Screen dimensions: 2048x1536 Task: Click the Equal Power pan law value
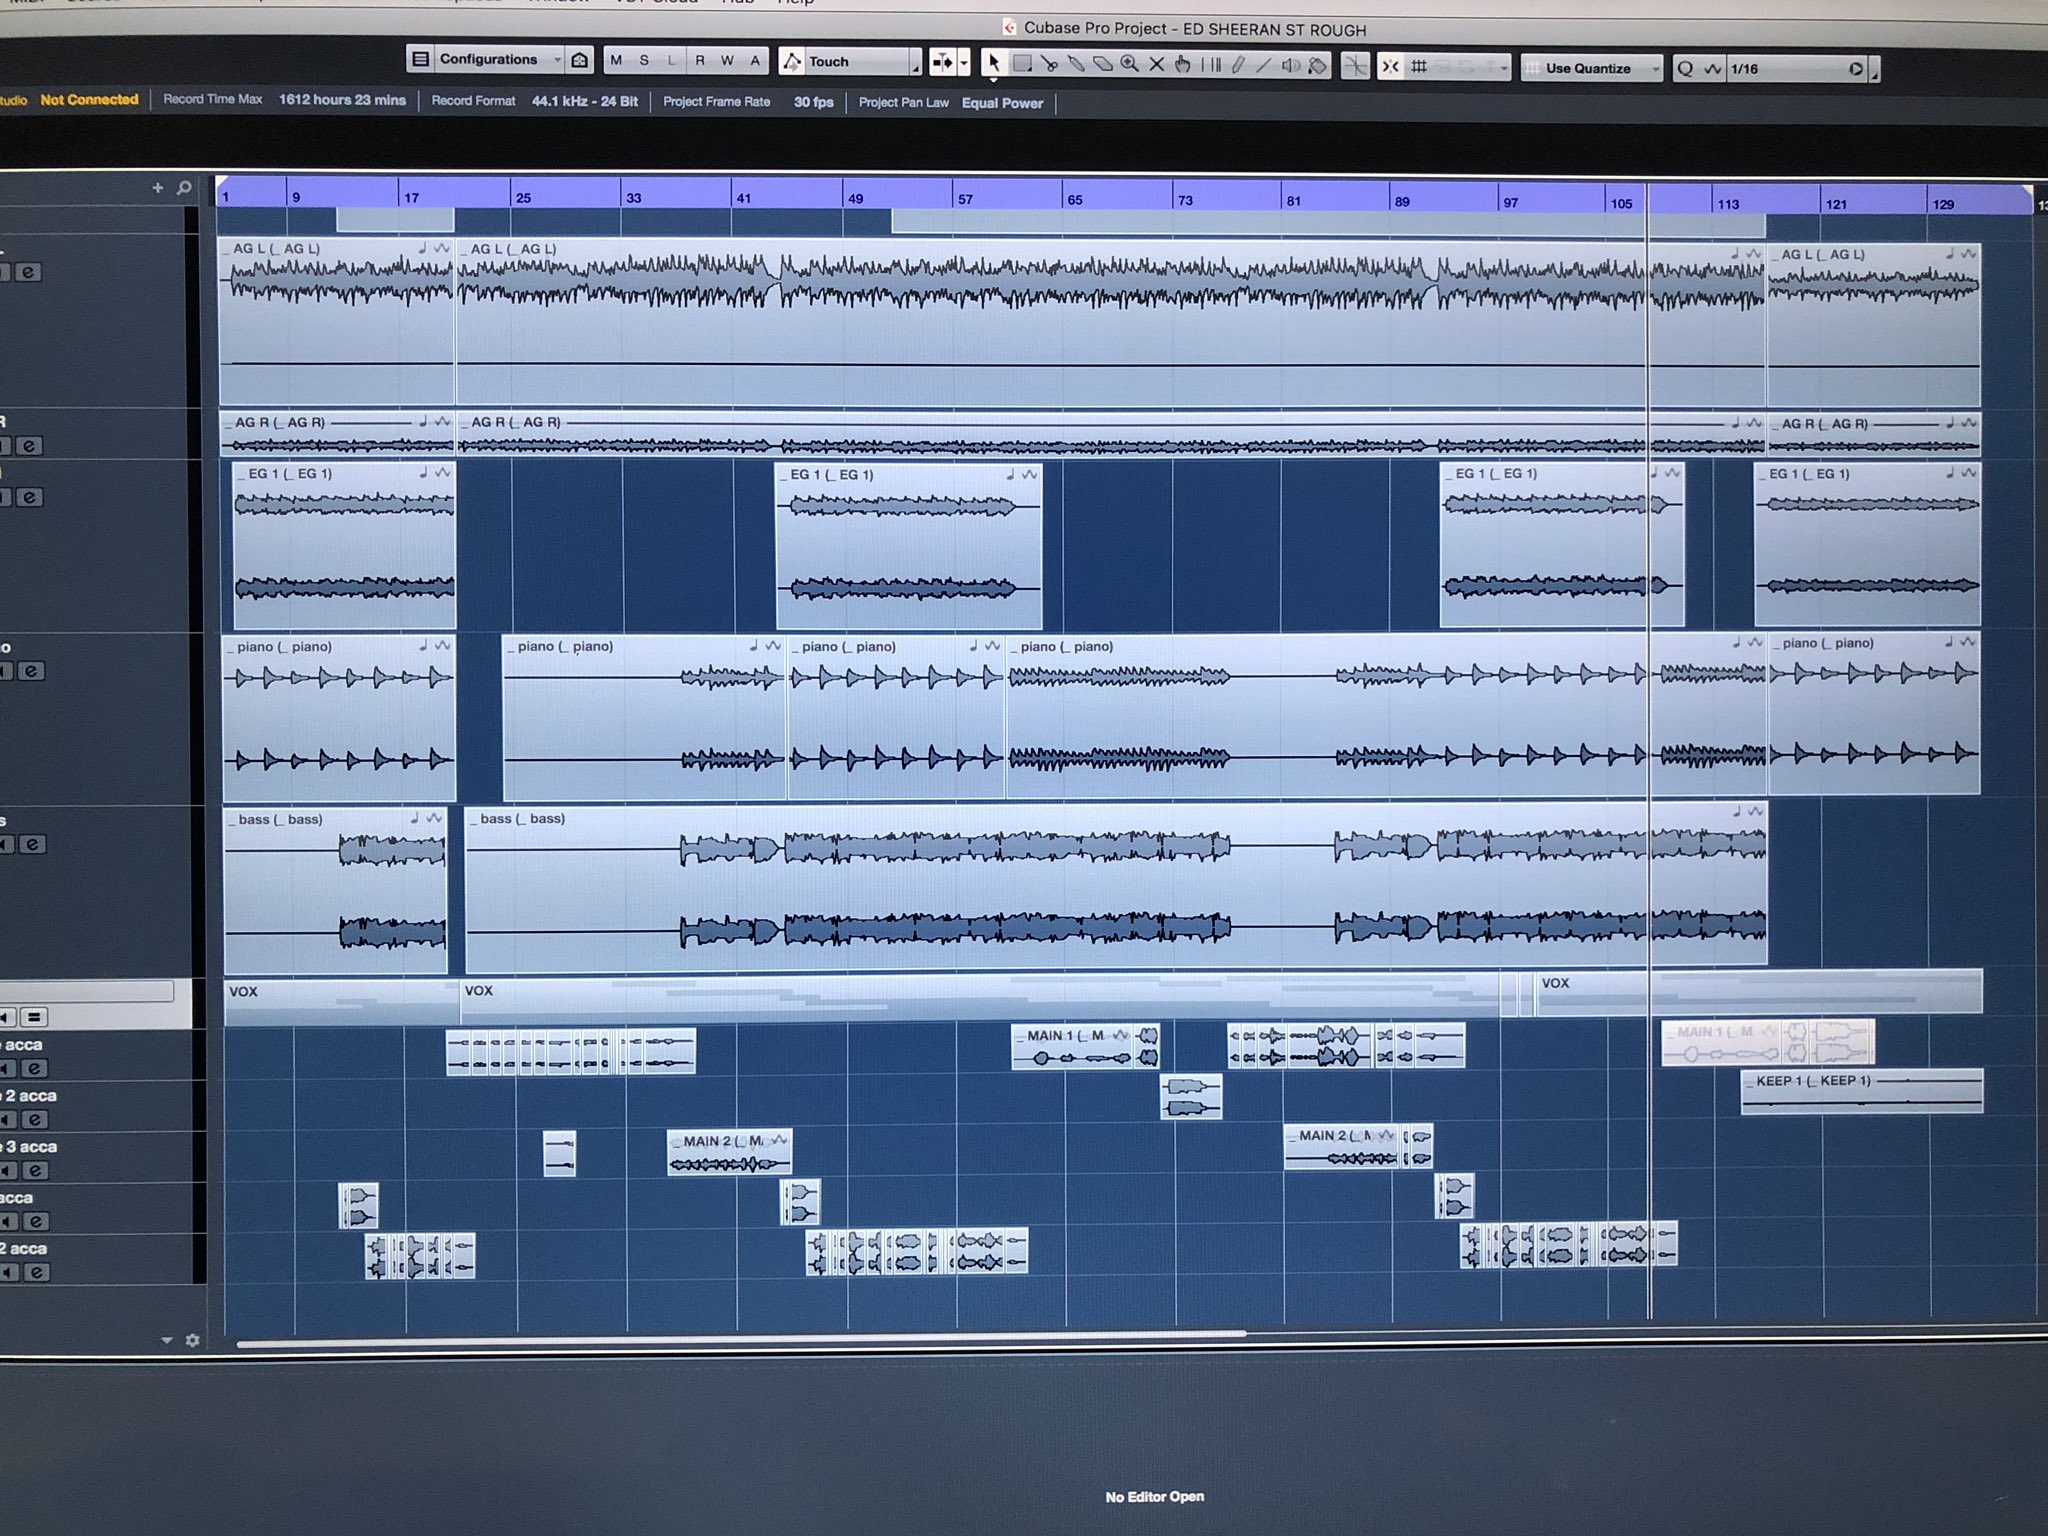pyautogui.click(x=1002, y=103)
